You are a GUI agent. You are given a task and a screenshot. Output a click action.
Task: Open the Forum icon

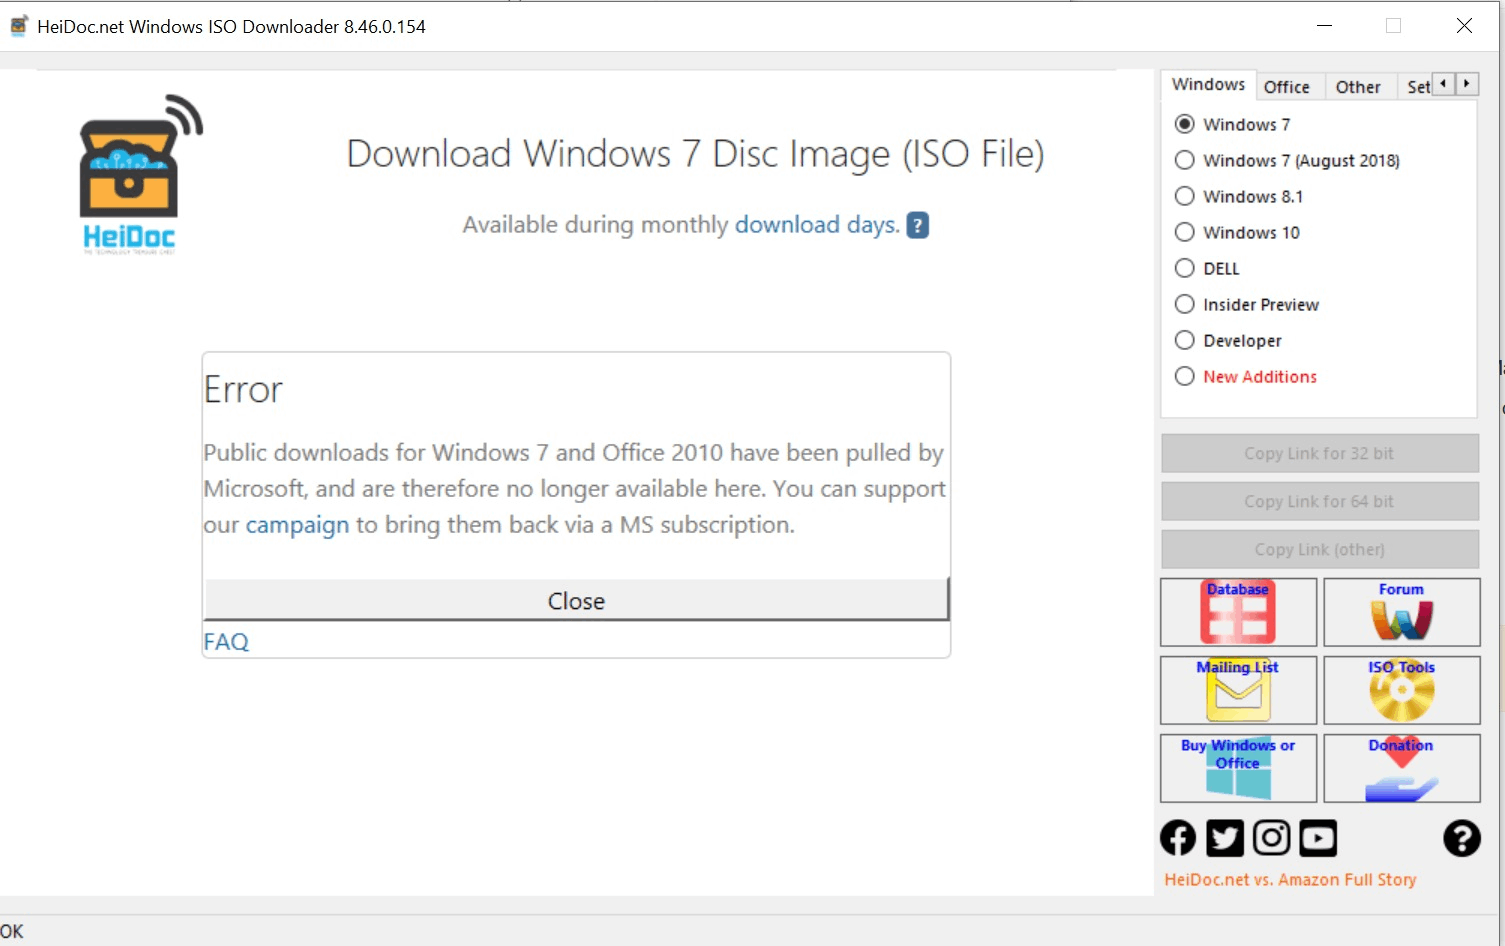tap(1400, 612)
